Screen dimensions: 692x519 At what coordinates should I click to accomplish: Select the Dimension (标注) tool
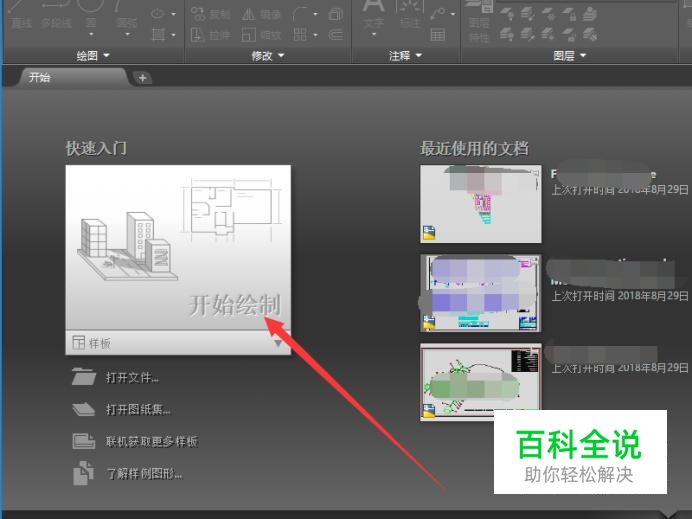(x=410, y=13)
